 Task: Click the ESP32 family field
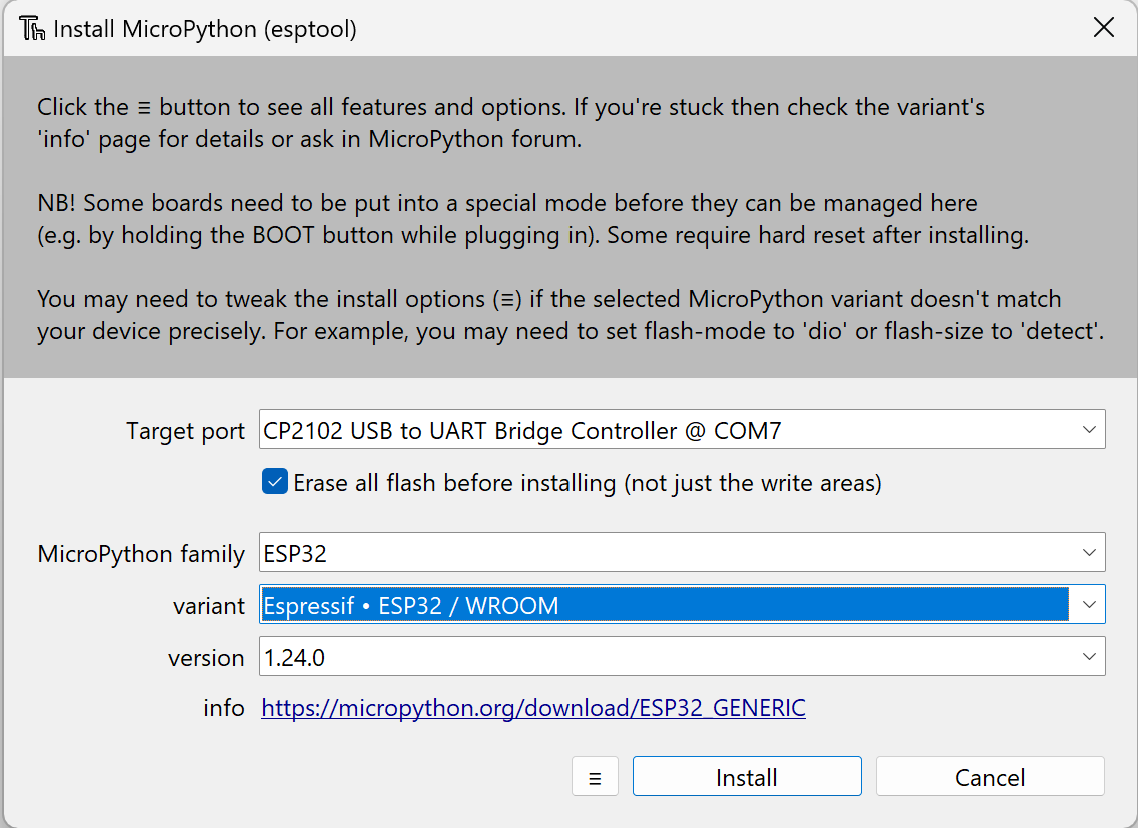click(682, 552)
